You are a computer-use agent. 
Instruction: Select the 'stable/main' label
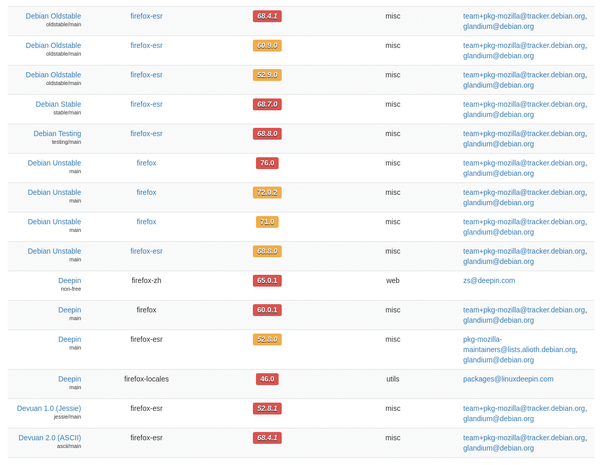67,113
